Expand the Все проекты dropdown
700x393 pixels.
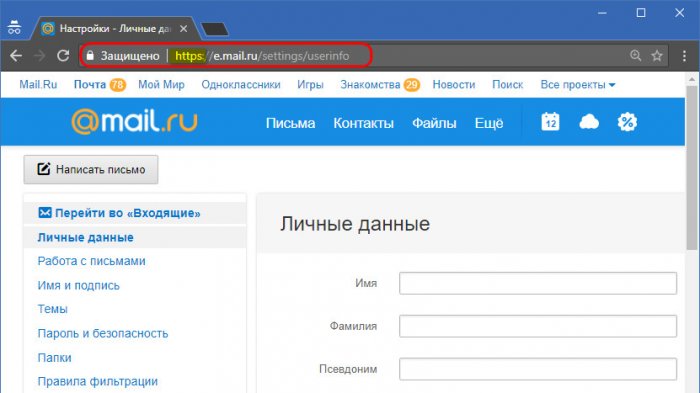click(578, 84)
